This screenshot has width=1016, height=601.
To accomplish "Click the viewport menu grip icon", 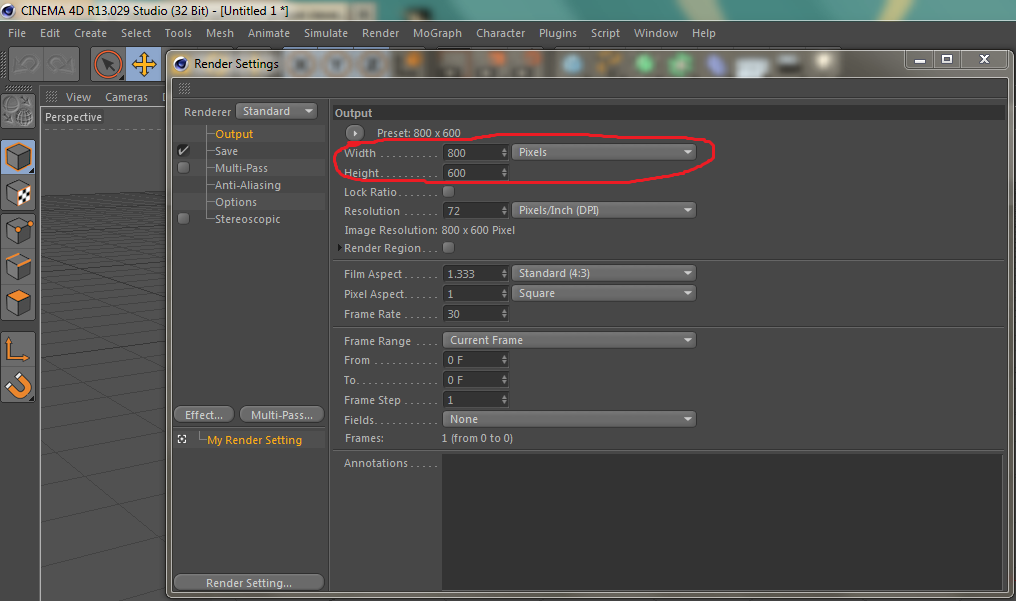I will point(52,96).
